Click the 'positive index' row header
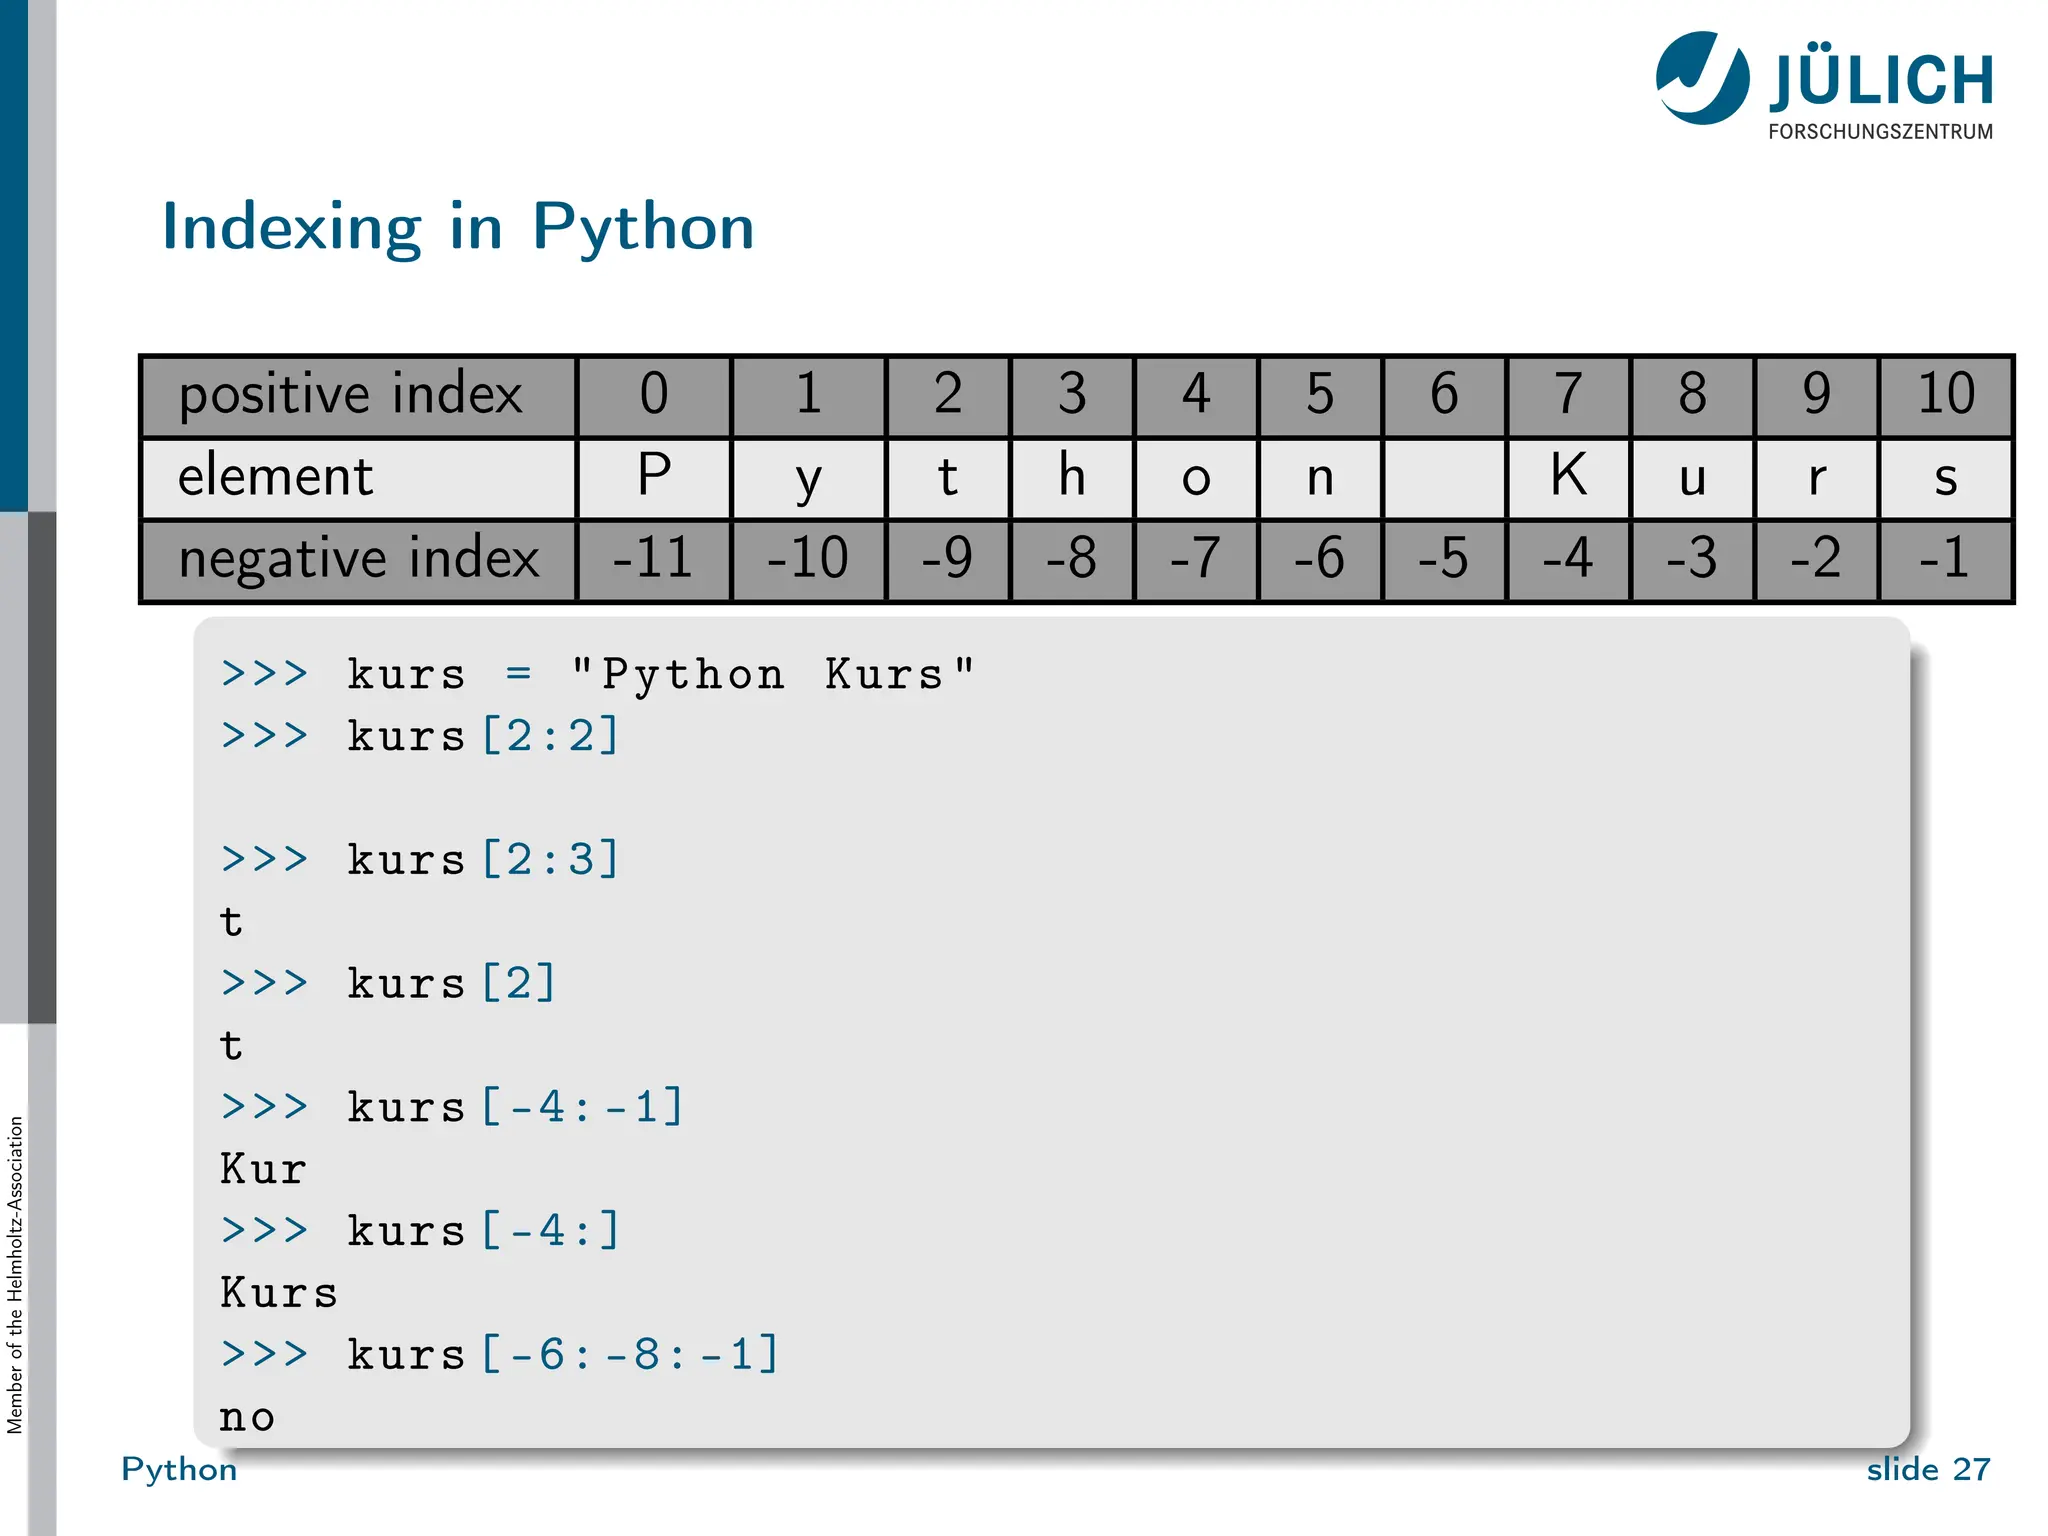The width and height of the screenshot is (2048, 1536). point(359,396)
